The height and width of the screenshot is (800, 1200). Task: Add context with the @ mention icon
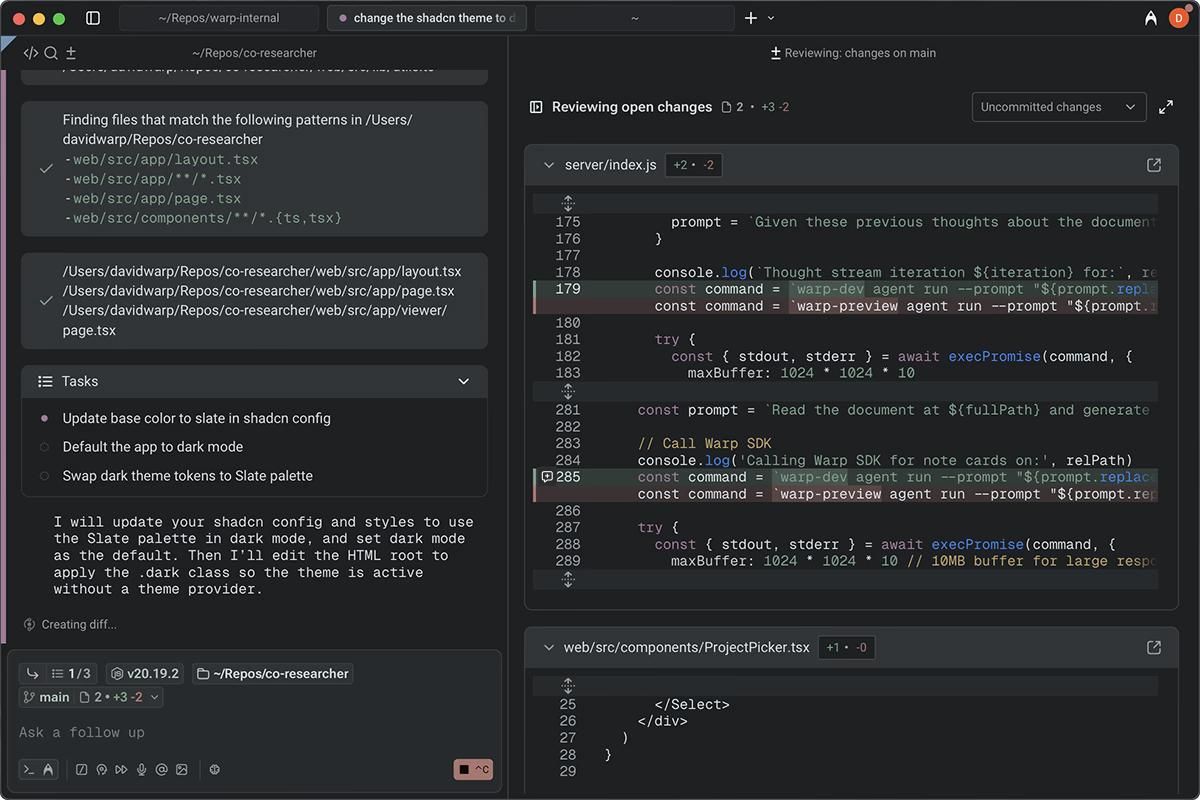point(161,769)
